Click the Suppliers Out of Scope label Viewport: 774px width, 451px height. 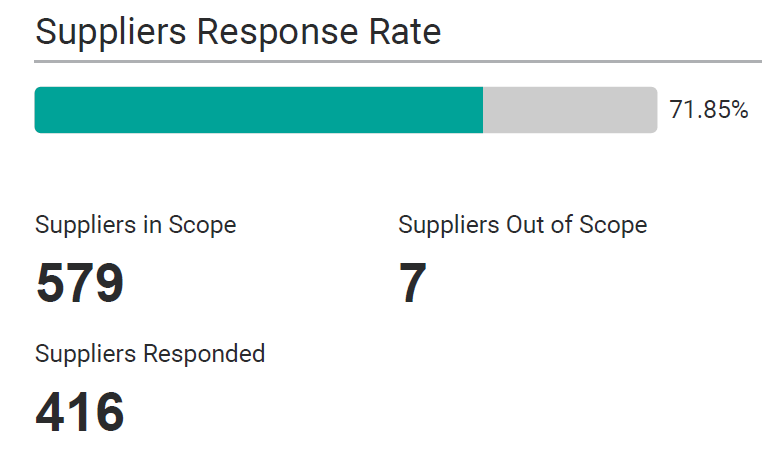[x=523, y=226]
